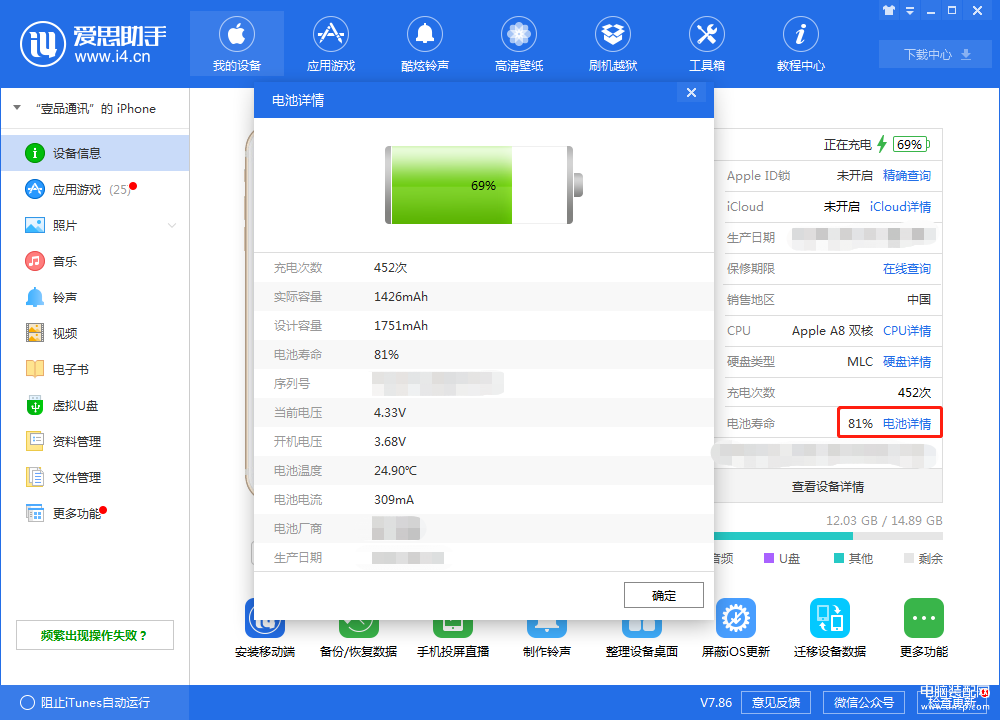Close the 电池详情 dialog
1000x720 pixels.
[691, 93]
